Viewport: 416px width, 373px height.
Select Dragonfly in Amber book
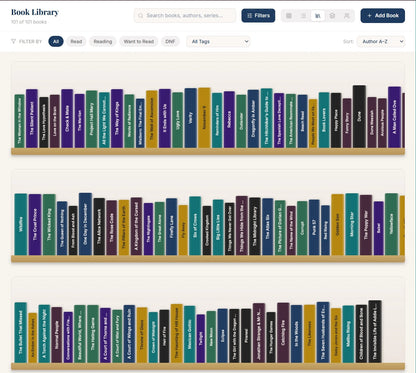click(253, 119)
